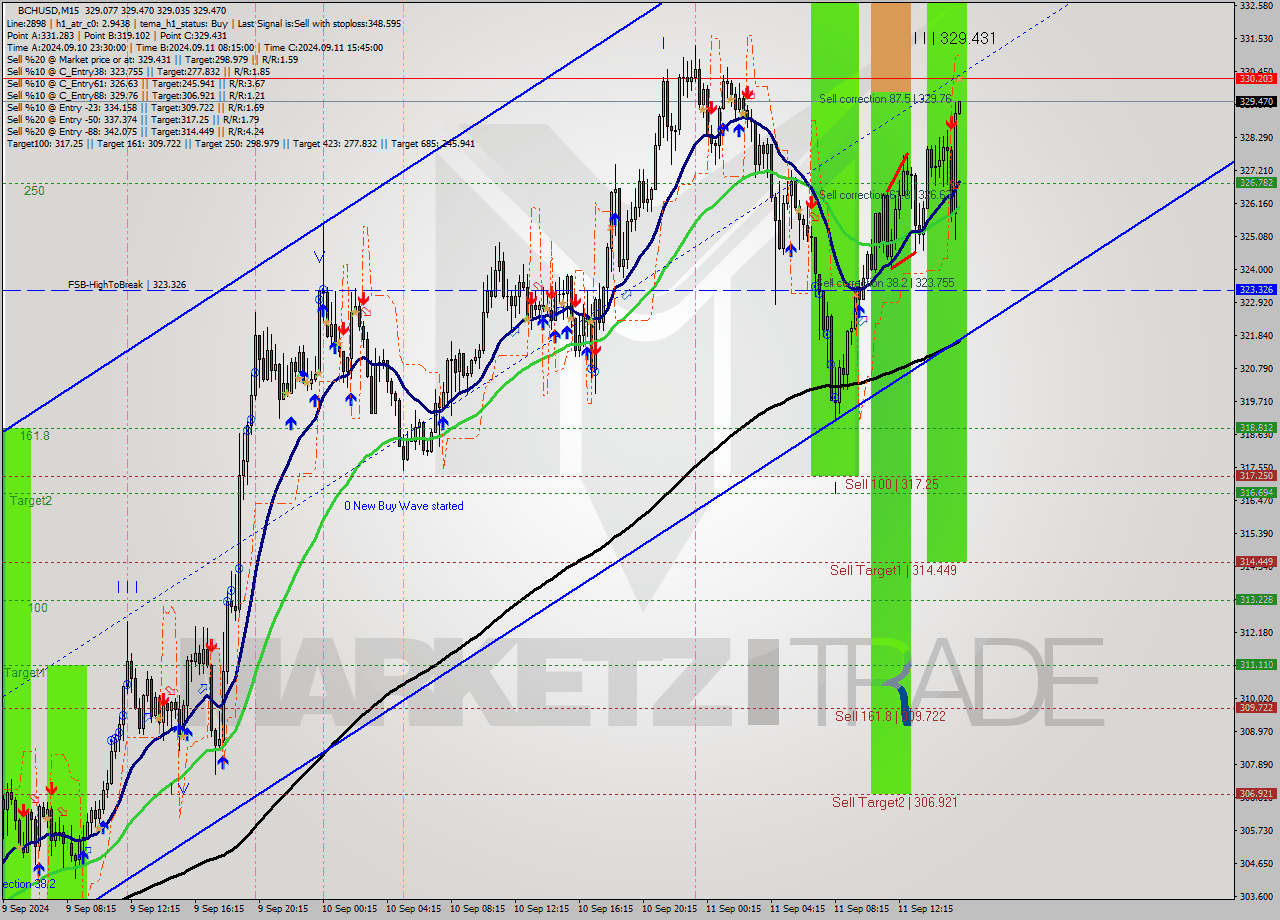This screenshot has width=1280, height=920.
Task: Click the 312.180 price axis label
Action: 1256,632
